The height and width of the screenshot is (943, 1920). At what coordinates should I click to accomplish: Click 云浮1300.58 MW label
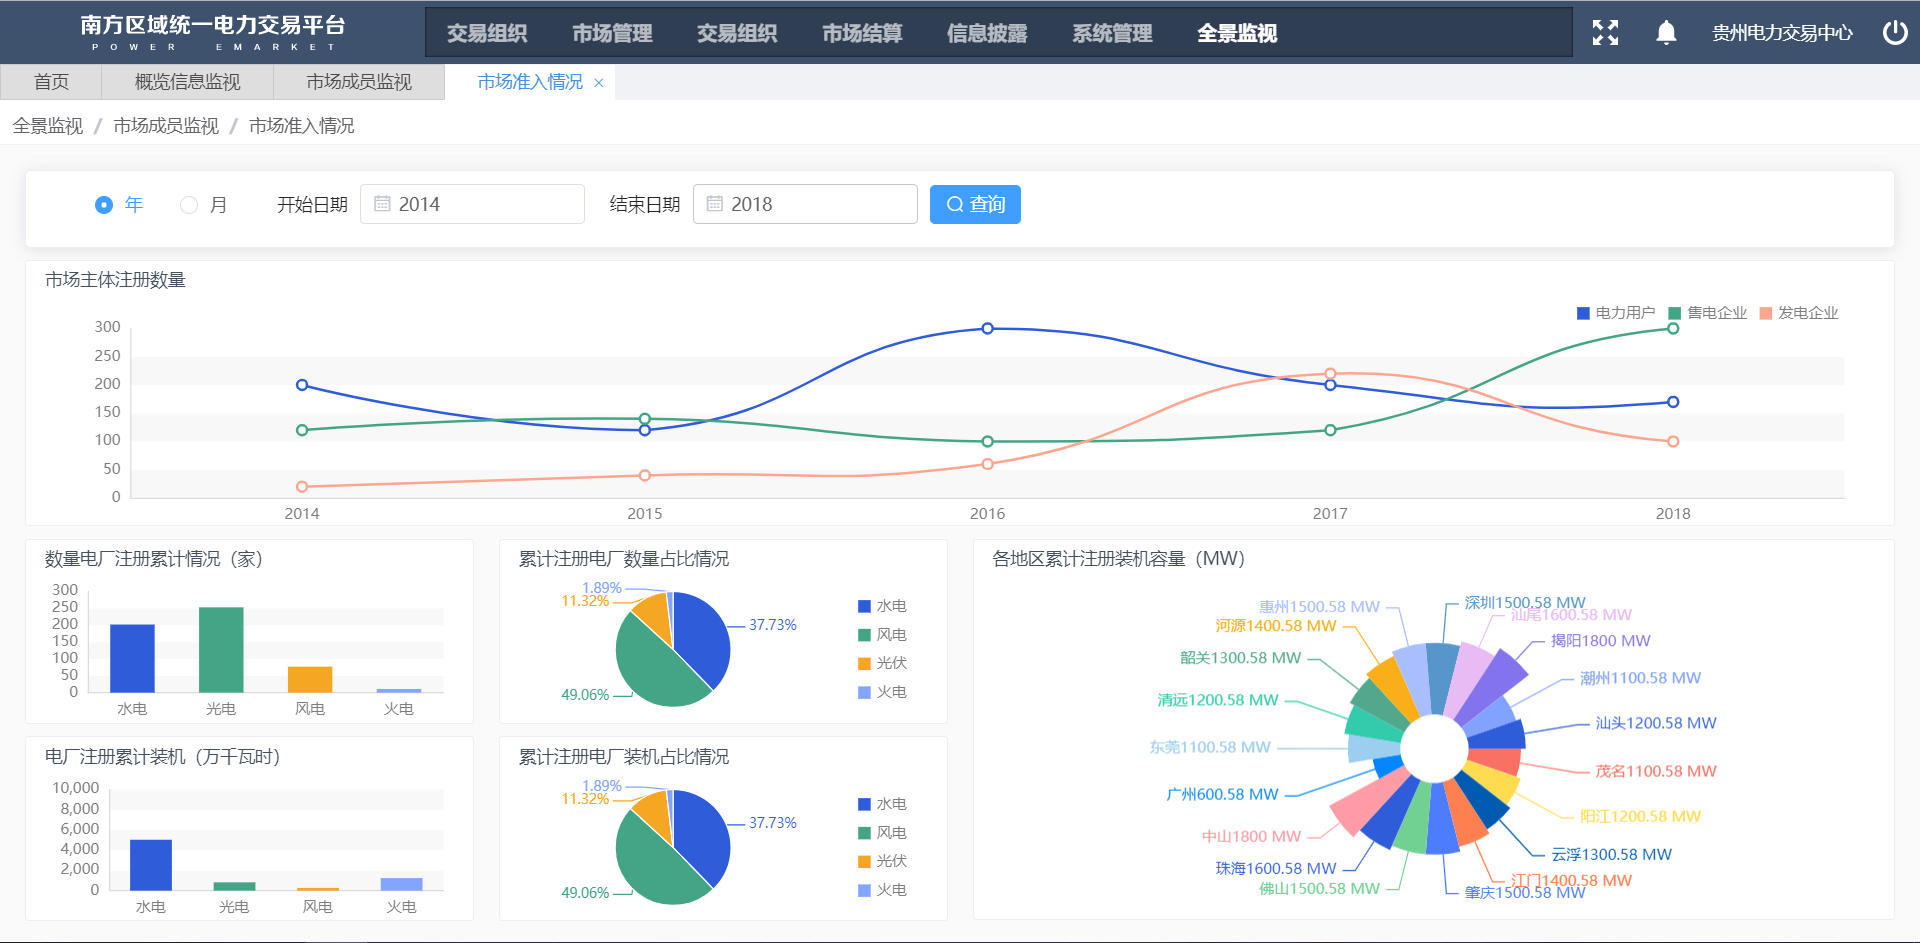pyautogui.click(x=1611, y=854)
